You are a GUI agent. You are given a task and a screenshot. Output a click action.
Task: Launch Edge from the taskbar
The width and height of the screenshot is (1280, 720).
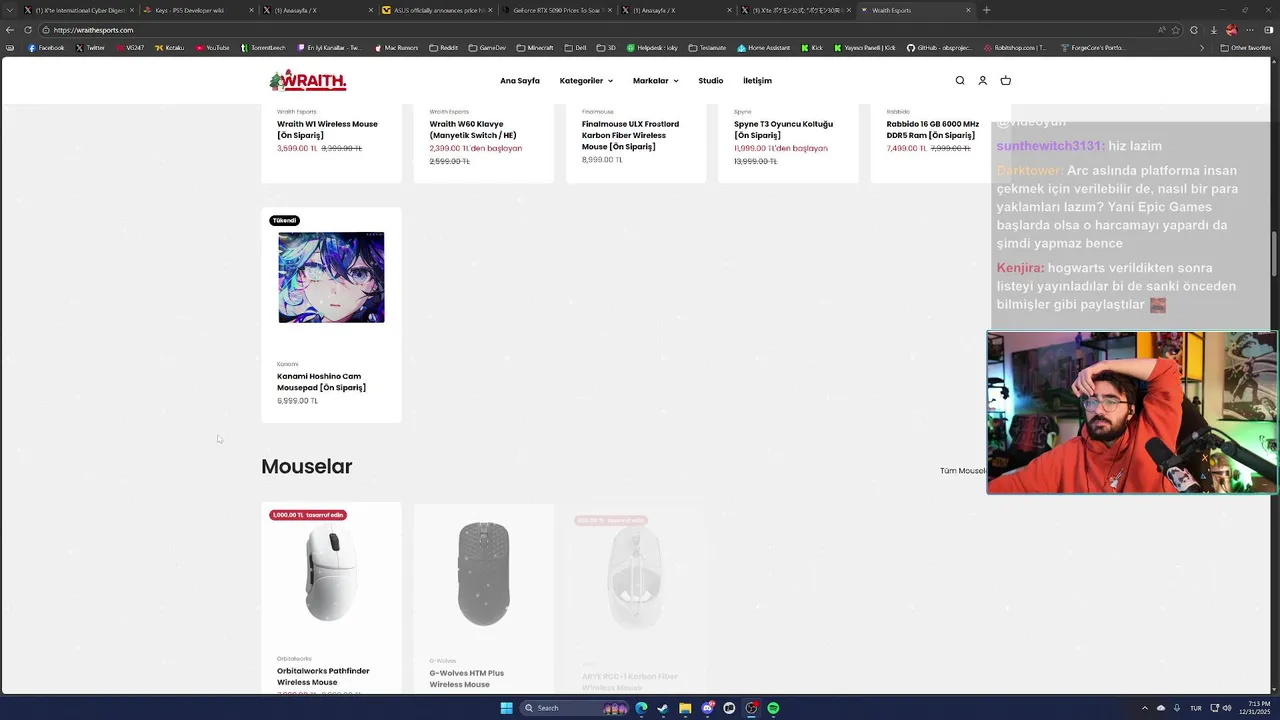[x=641, y=708]
